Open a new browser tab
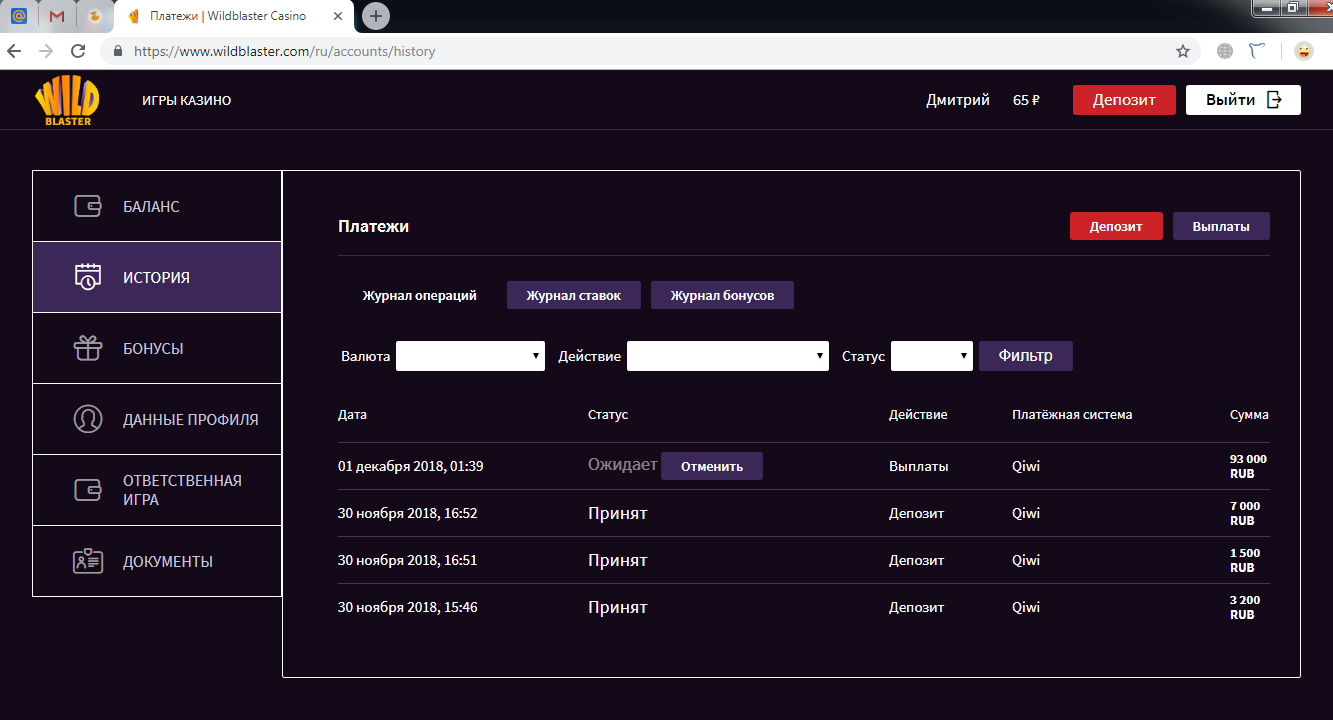Image resolution: width=1333 pixels, height=720 pixels. 376,16
